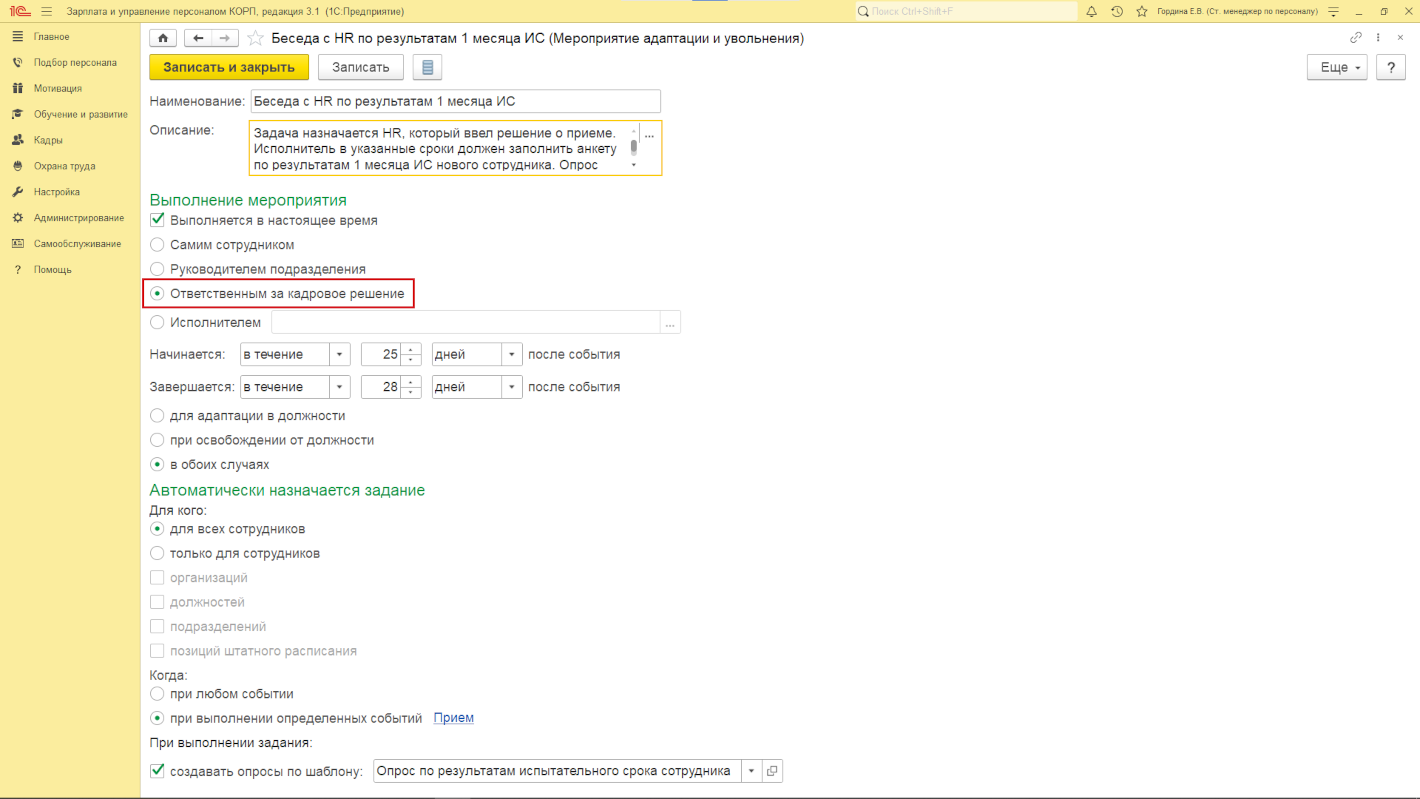
Task: Open the 'Завершается' days unit dropdown
Action: tap(512, 387)
